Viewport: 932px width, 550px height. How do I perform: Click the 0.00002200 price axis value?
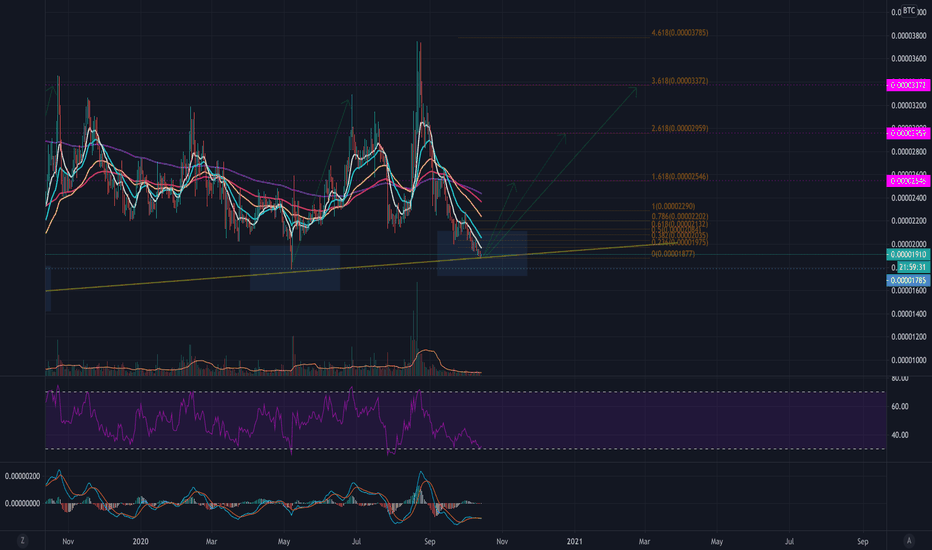pos(909,221)
